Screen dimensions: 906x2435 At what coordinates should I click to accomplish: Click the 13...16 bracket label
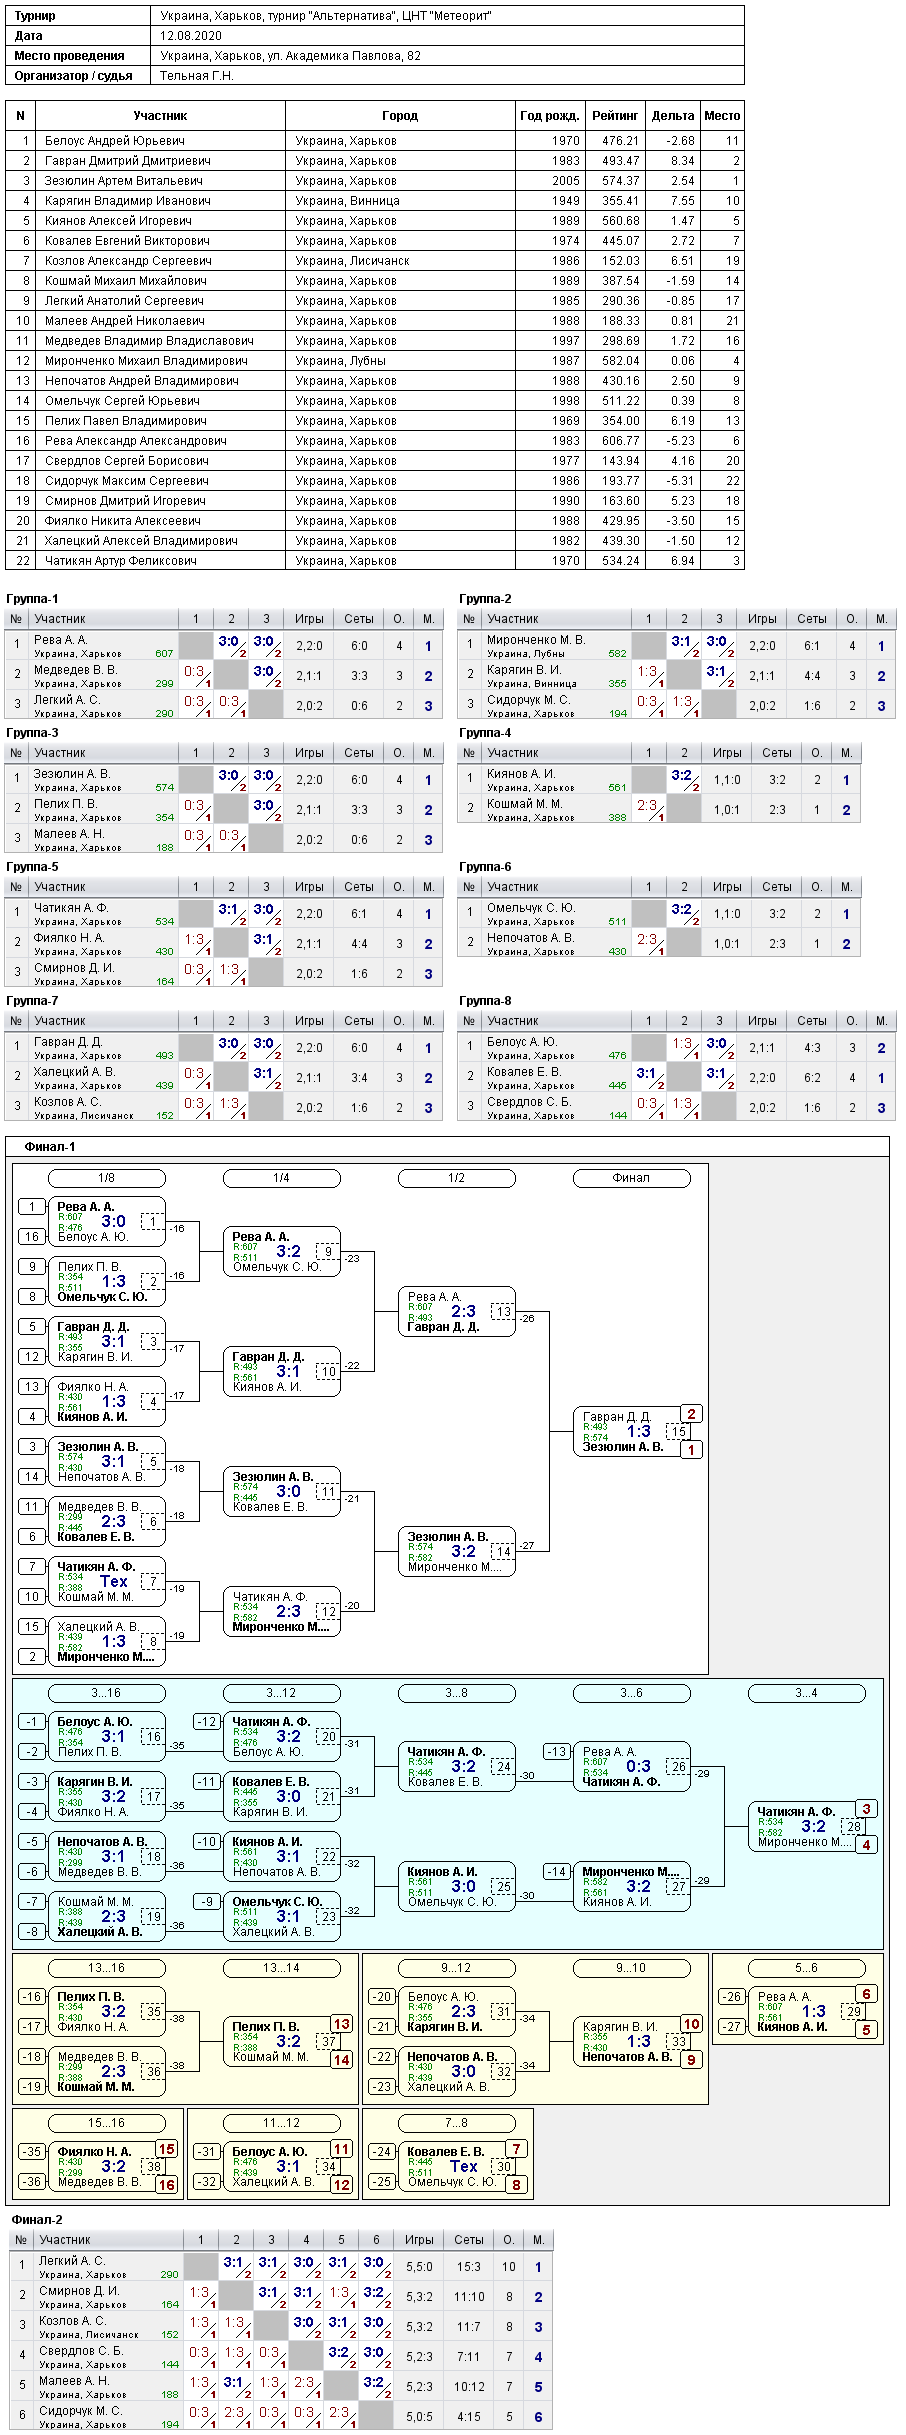pyautogui.click(x=107, y=1968)
